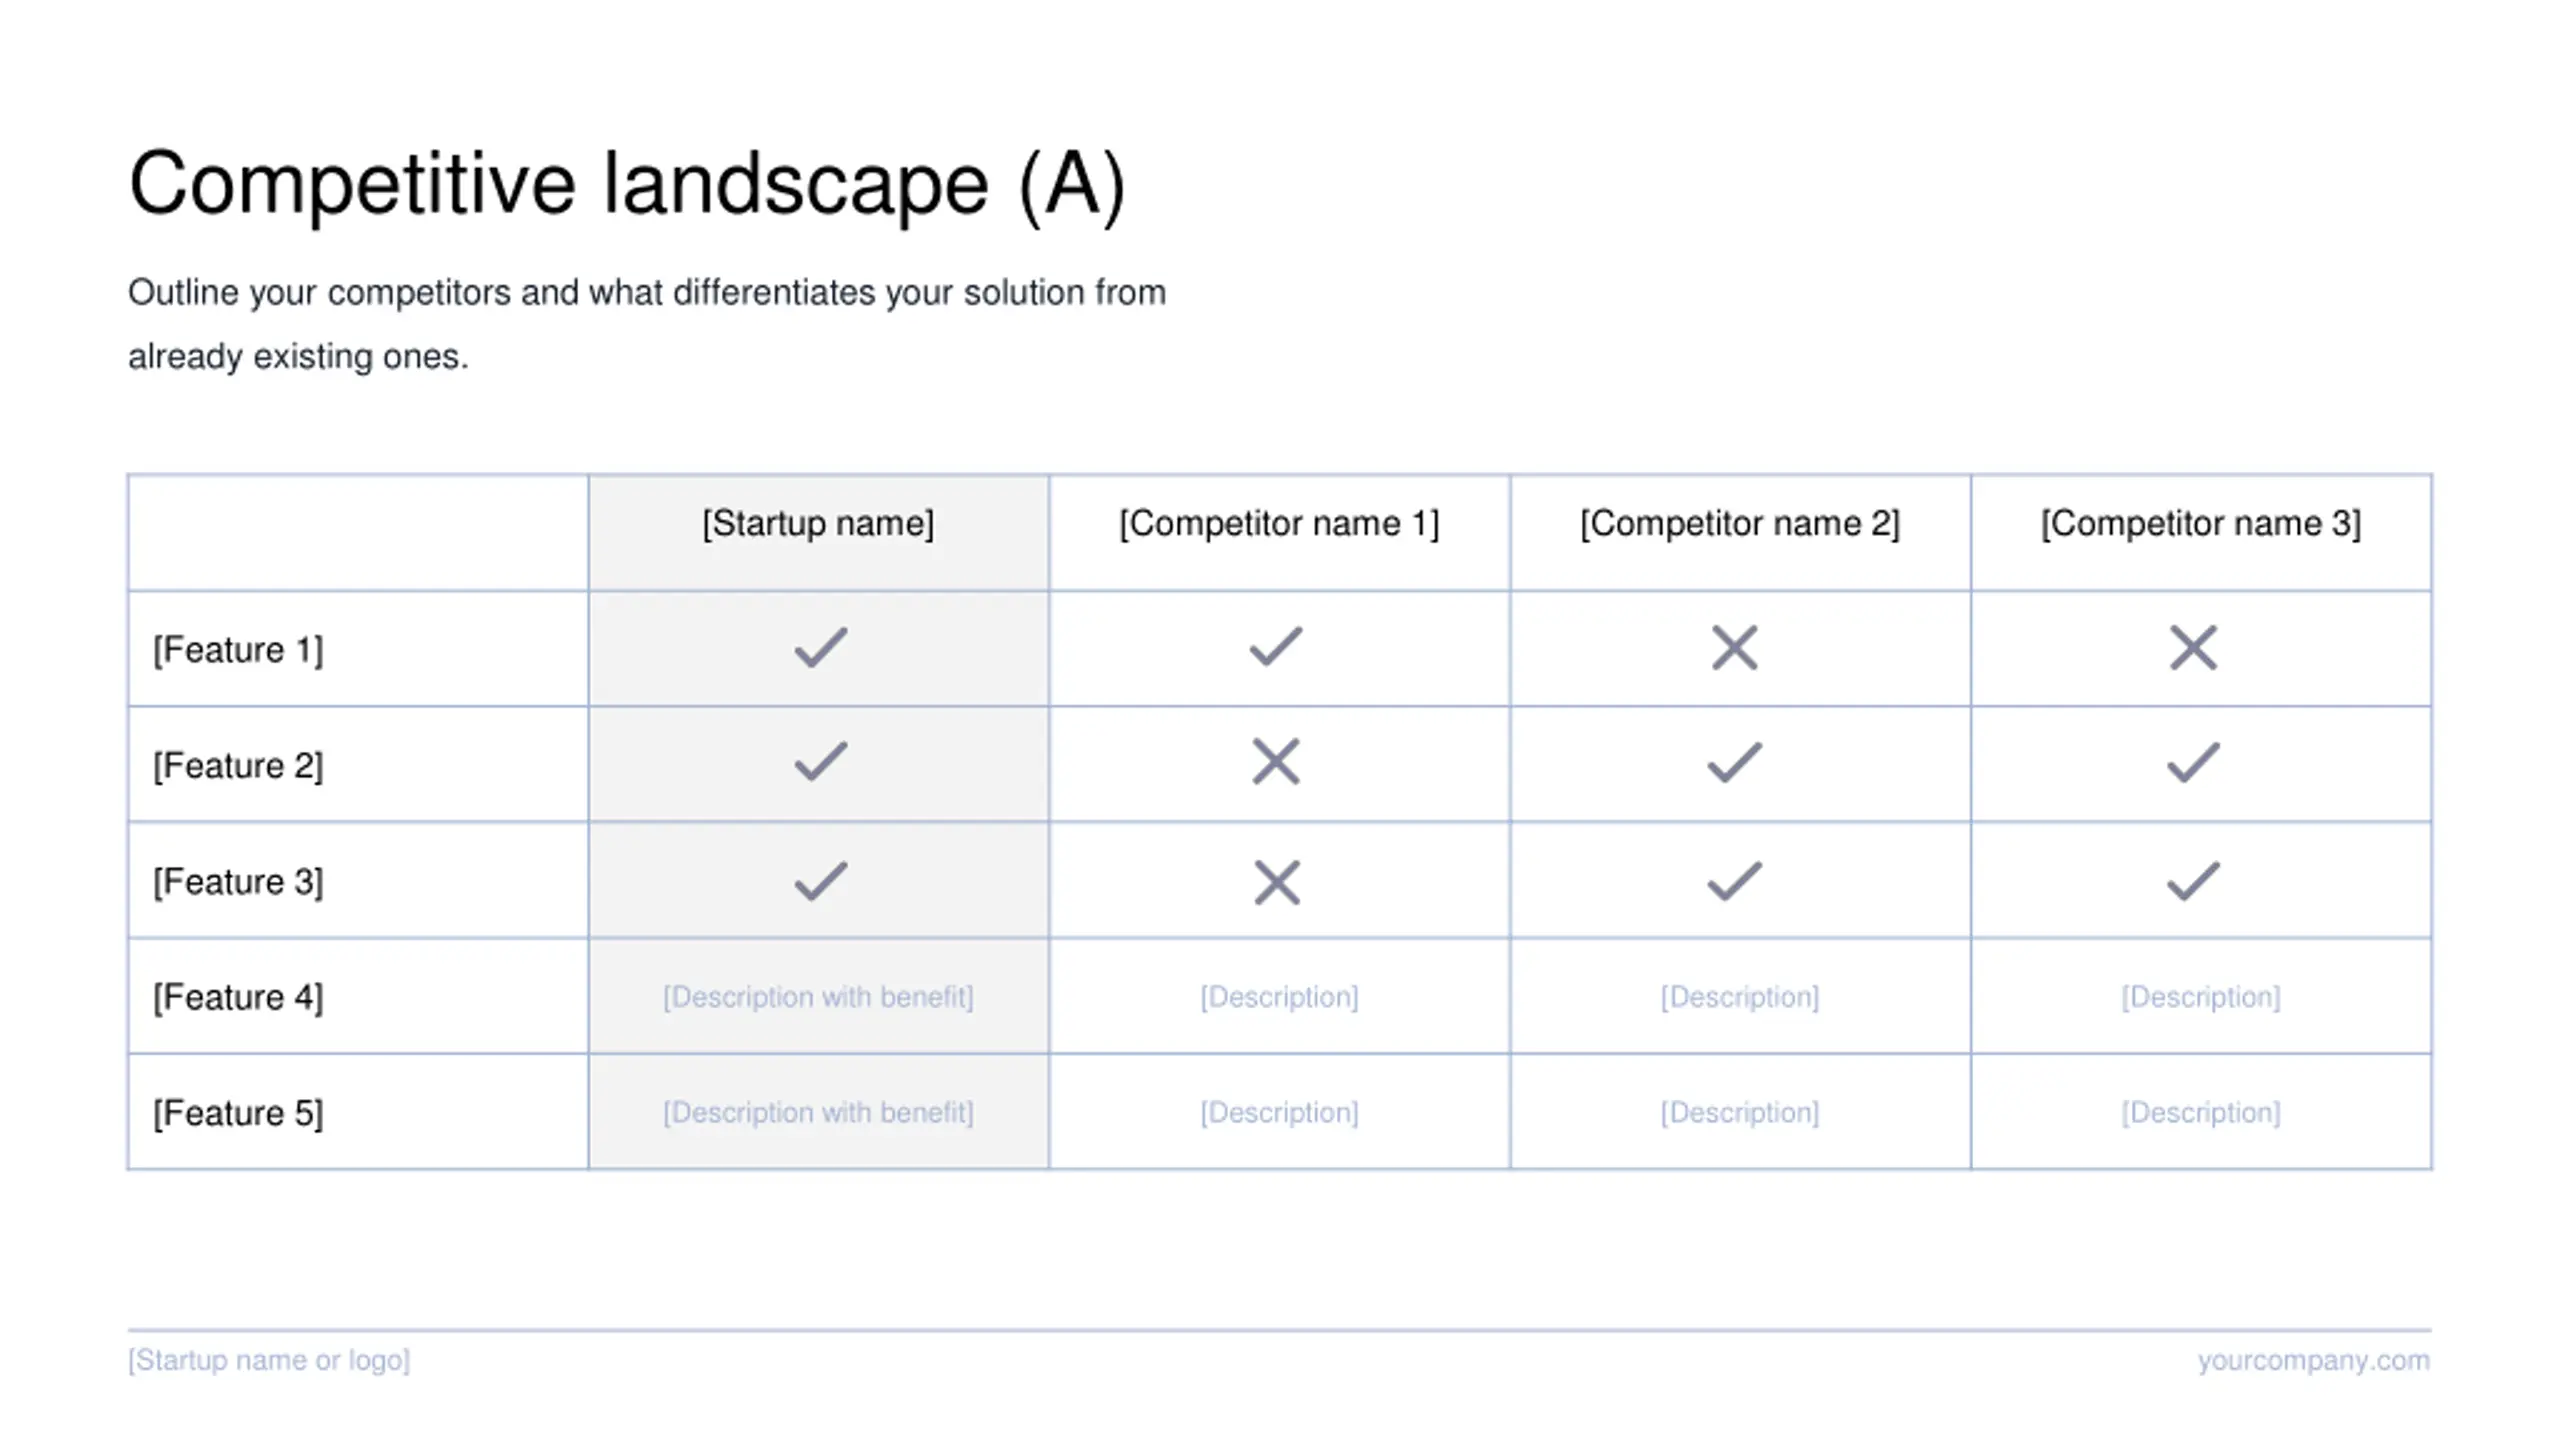The width and height of the screenshot is (2560, 1440).
Task: Click the Feature 3 cross under Competitor name 1
Action: coord(1277,882)
